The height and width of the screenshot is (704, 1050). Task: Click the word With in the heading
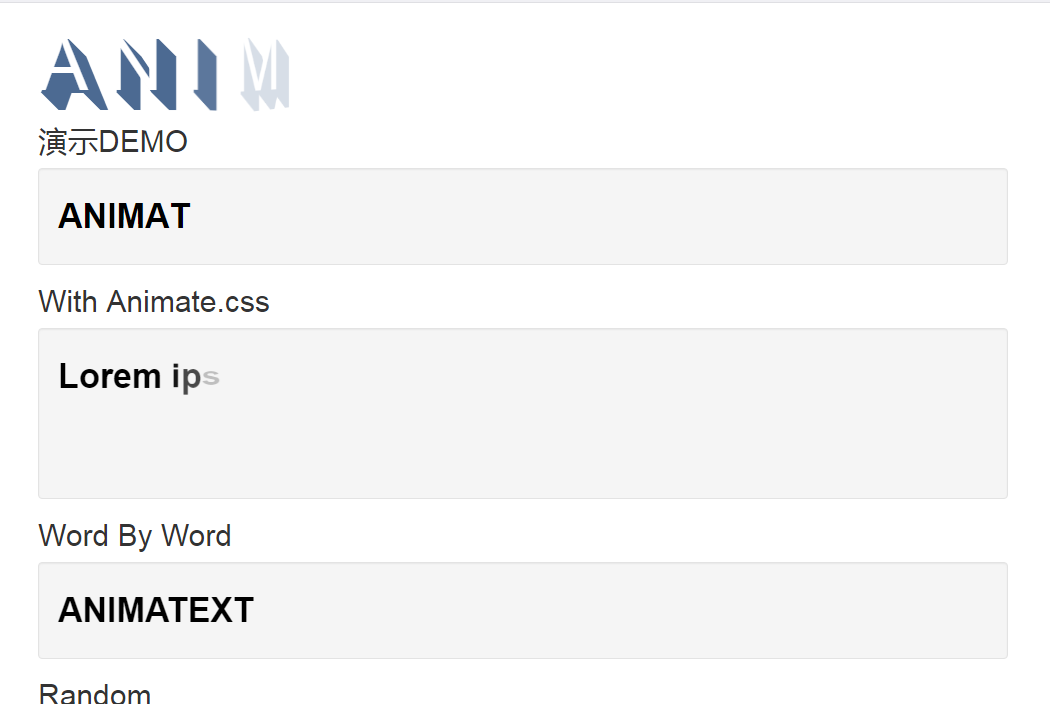[x=68, y=301]
